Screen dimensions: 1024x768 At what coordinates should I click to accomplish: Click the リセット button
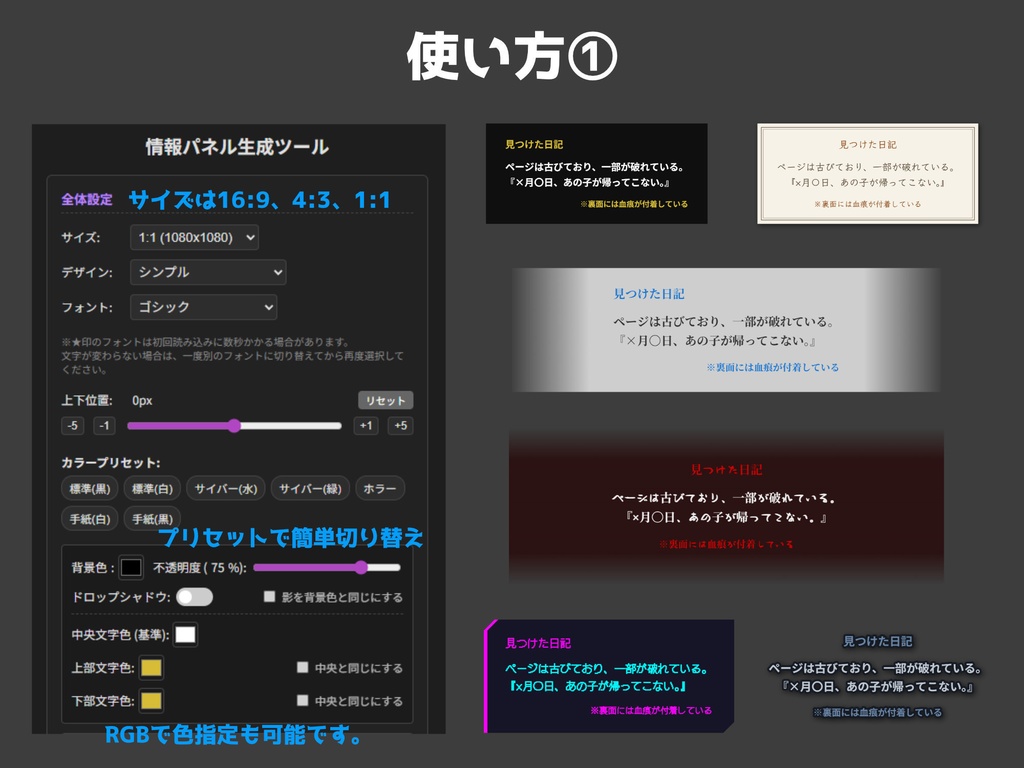(x=384, y=399)
